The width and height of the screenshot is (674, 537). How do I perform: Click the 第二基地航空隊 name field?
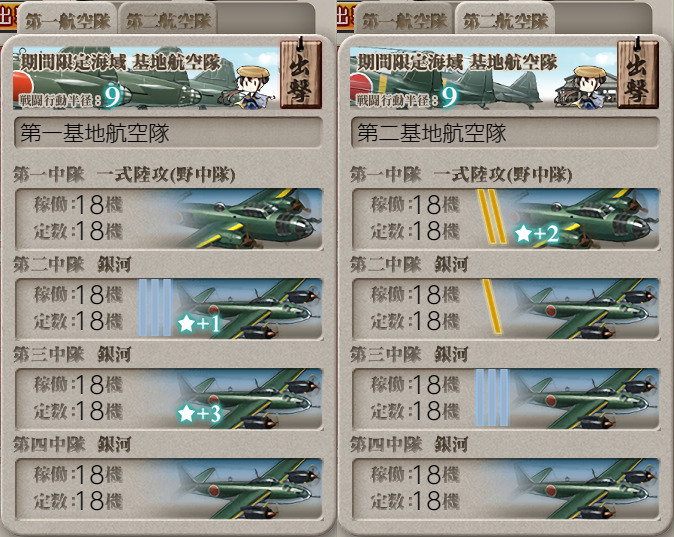505,133
